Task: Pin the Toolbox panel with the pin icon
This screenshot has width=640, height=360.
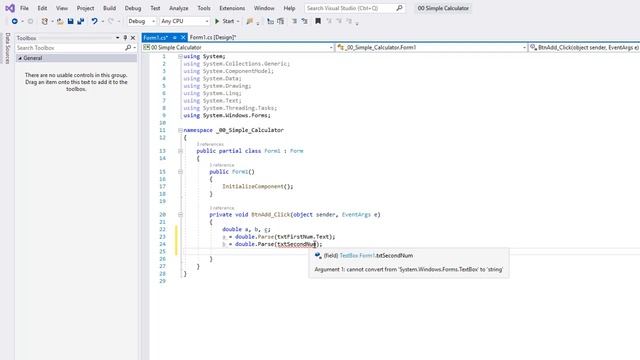Action: tap(125, 38)
